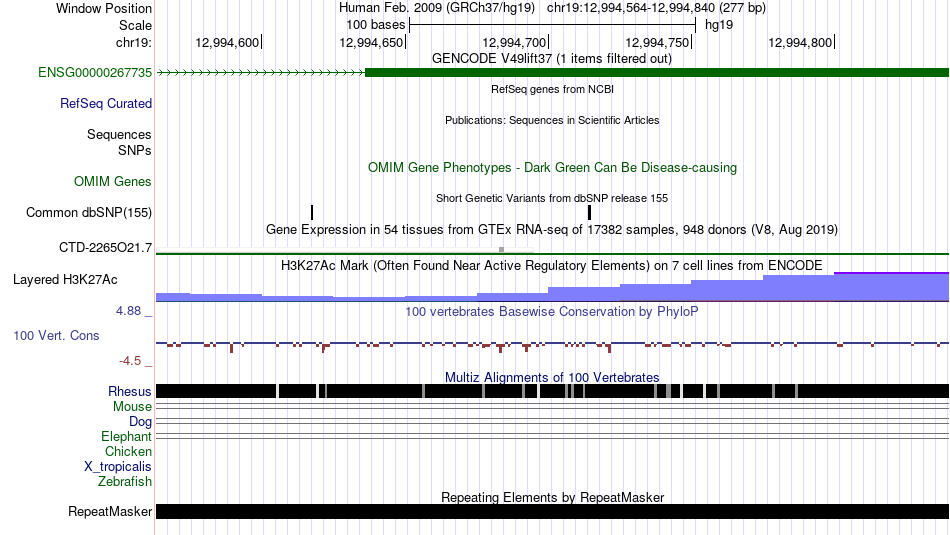The width and height of the screenshot is (950, 535).
Task: Click the X_tropicalis species label
Action: (118, 467)
